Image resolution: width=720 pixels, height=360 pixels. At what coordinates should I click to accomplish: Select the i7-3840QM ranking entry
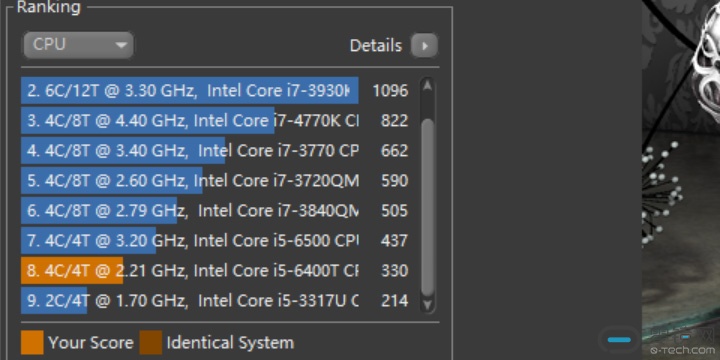coord(215,211)
